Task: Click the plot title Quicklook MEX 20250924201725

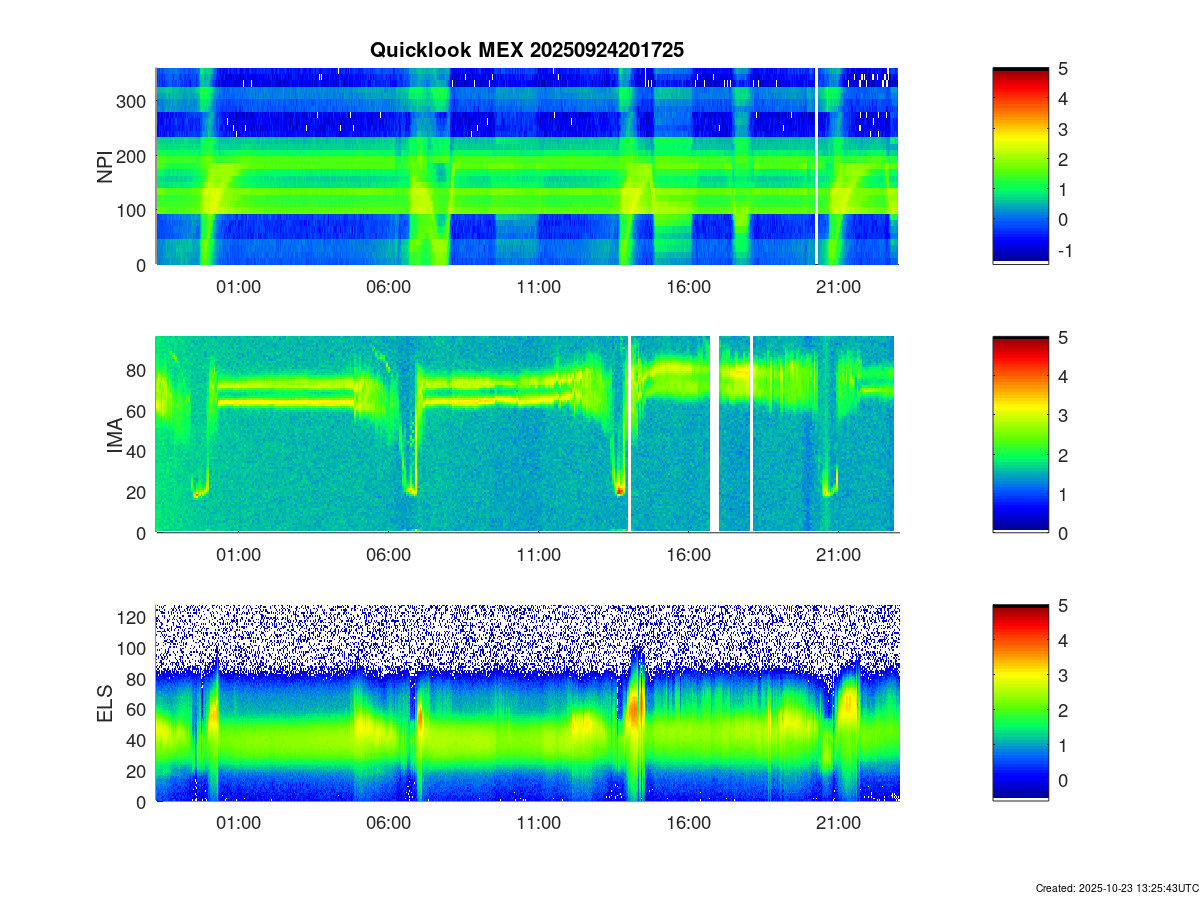Action: click(527, 50)
